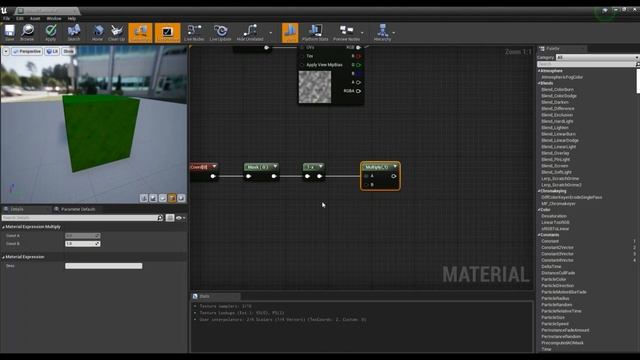
Task: Click the Const A value field
Action: click(x=83, y=236)
